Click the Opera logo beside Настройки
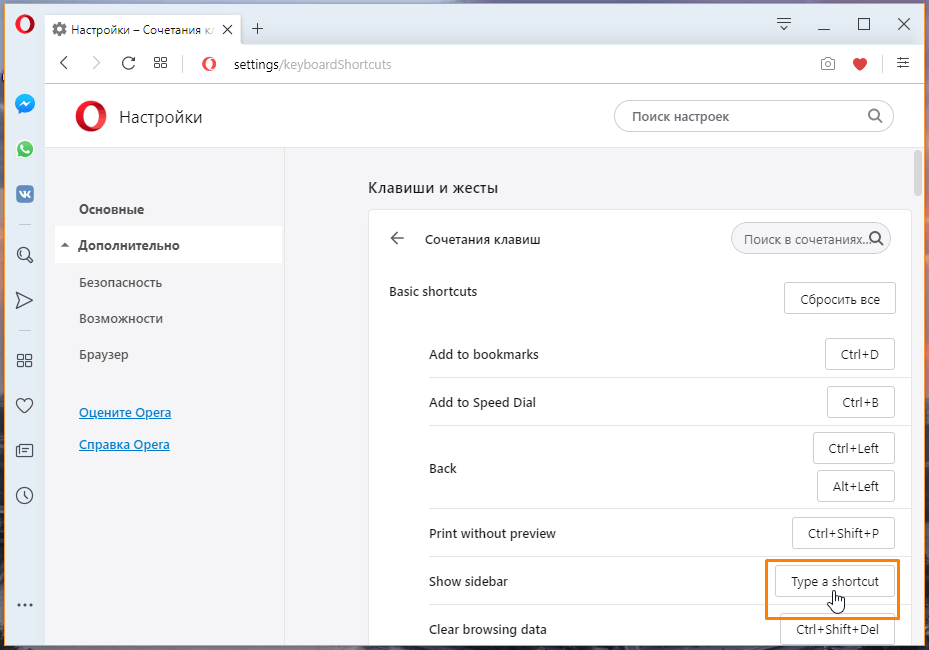Image resolution: width=929 pixels, height=650 pixels. coord(91,116)
